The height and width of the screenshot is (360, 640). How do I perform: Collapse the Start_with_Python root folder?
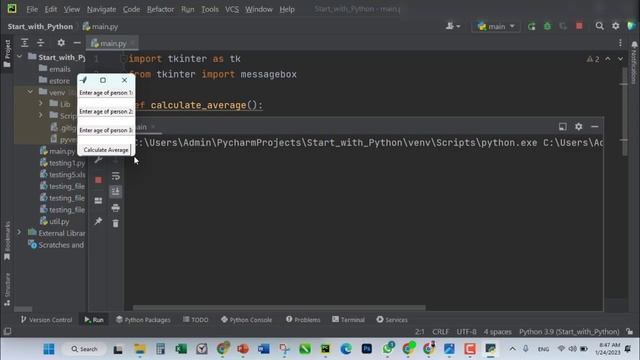click(x=20, y=57)
